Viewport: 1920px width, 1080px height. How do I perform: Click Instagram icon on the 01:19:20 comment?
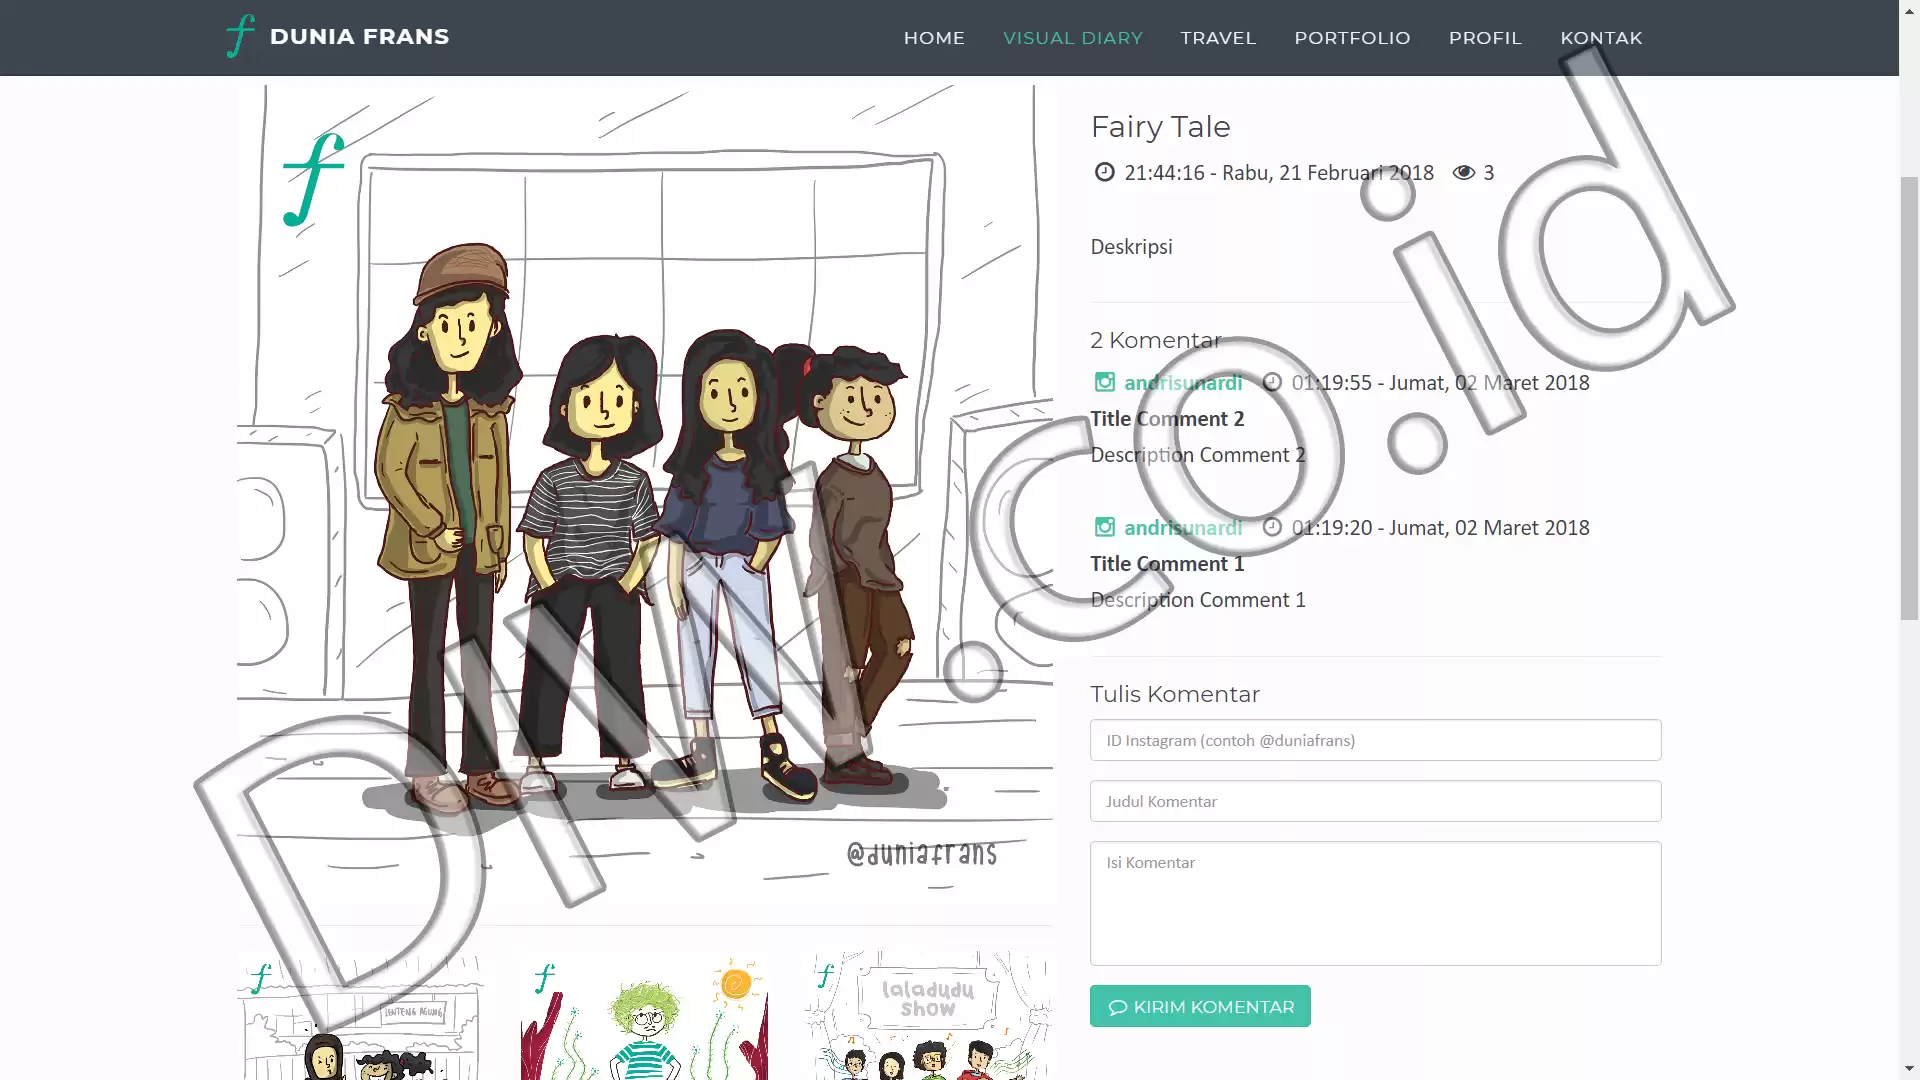pos(1104,527)
